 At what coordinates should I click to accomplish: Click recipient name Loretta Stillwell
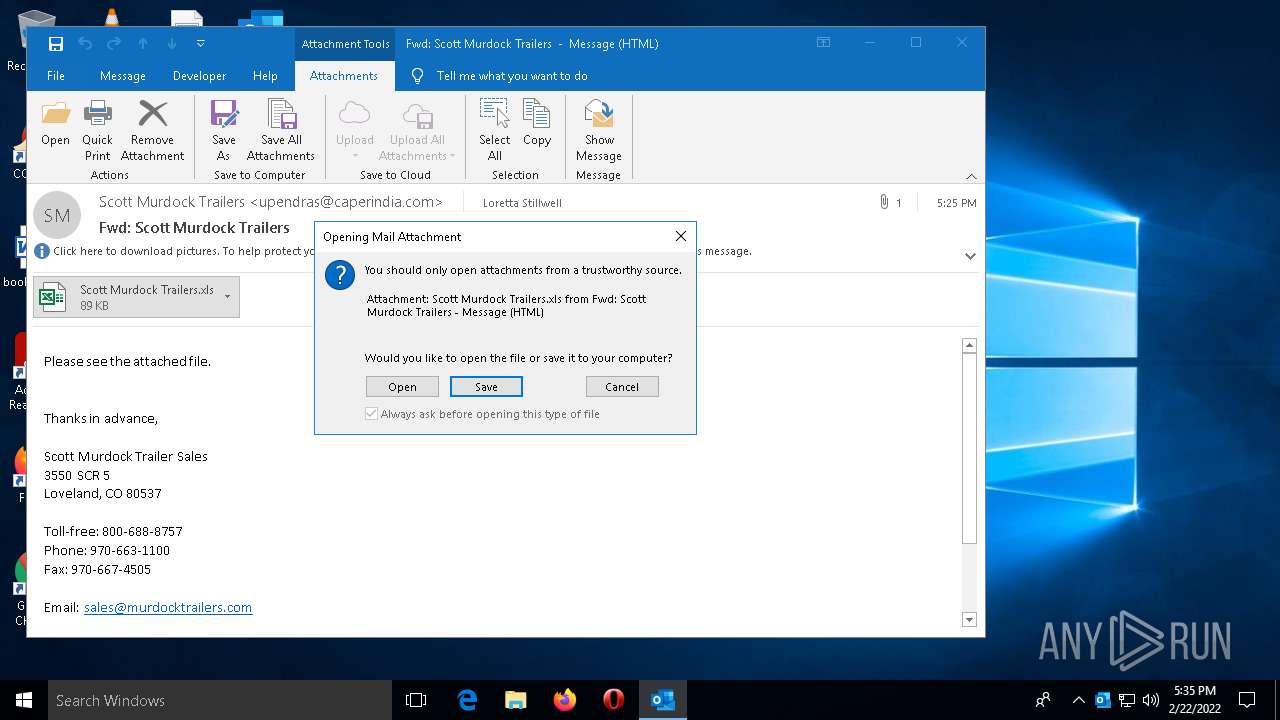click(x=522, y=203)
